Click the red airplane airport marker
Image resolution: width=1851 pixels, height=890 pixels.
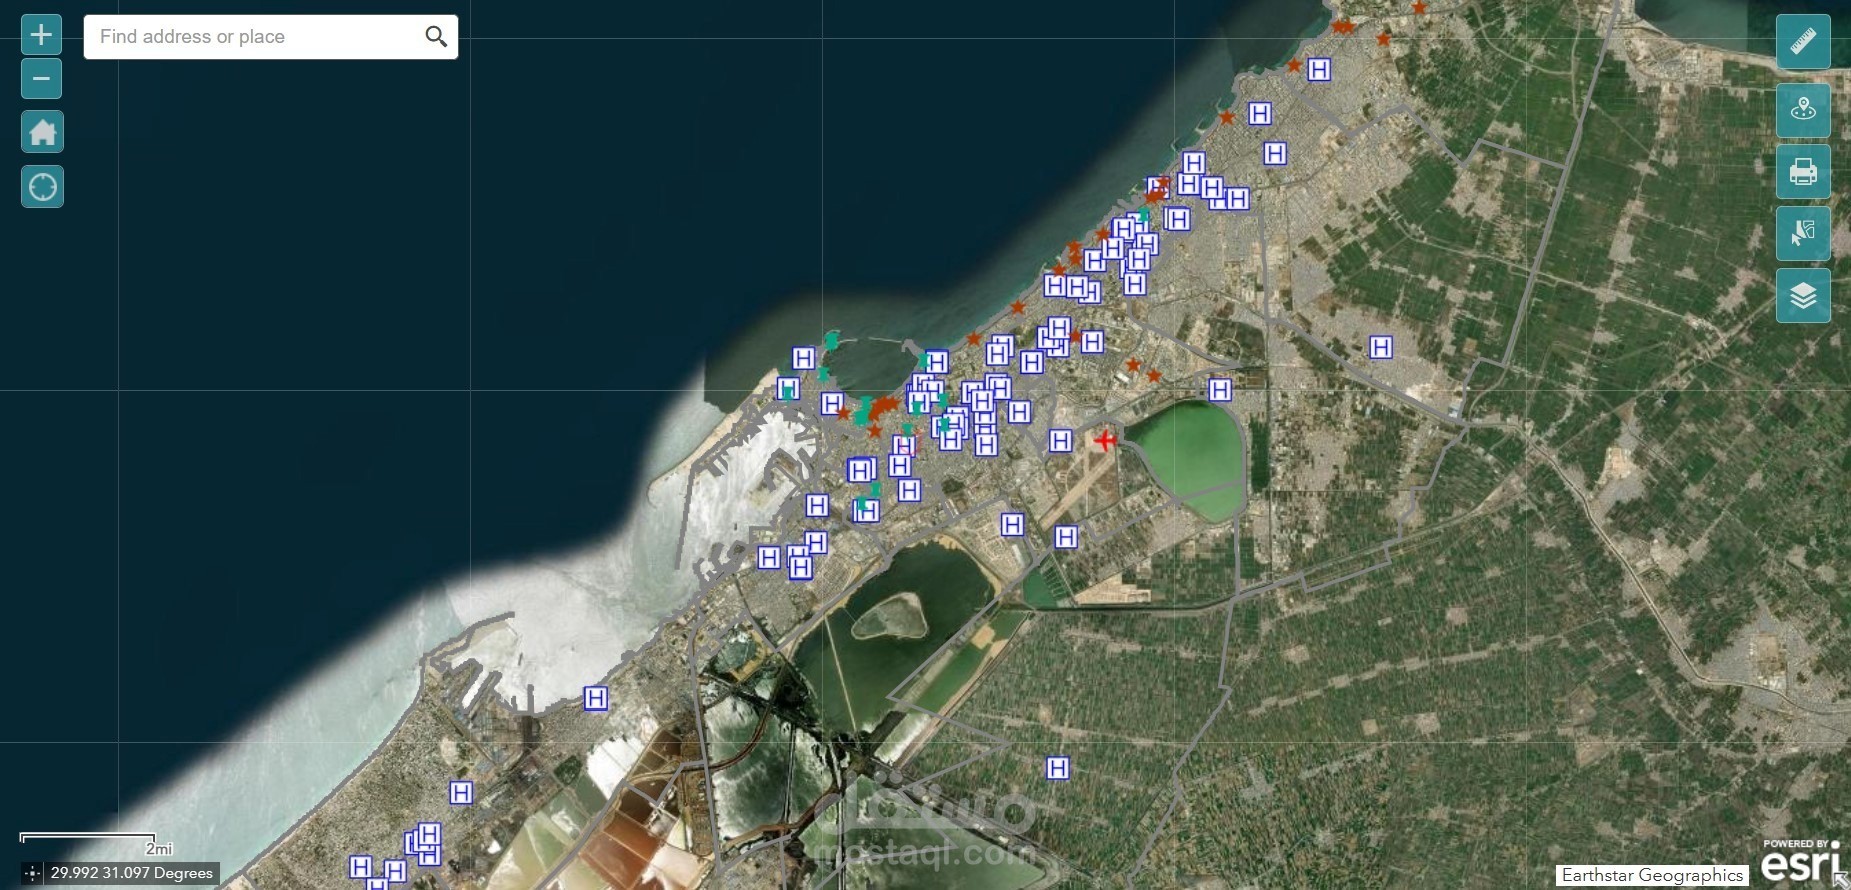coord(1105,439)
